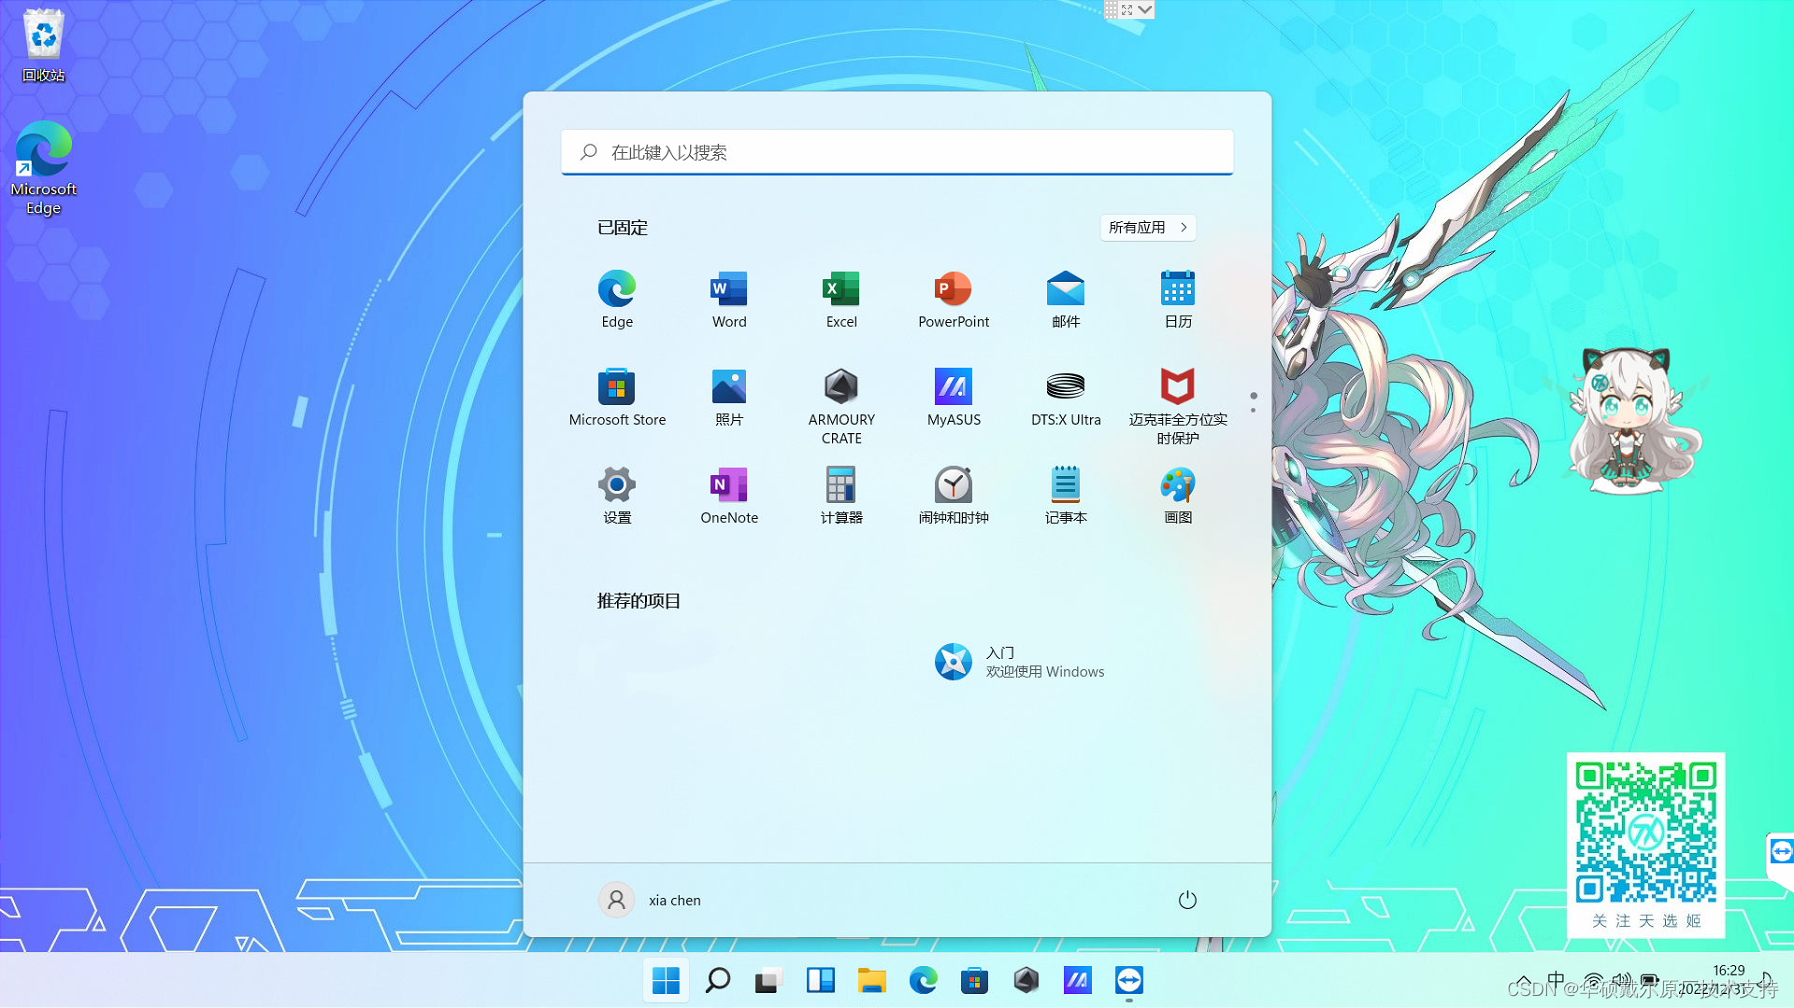Open 入门 欢迎使用 Windows recommended item

pyautogui.click(x=1019, y=662)
